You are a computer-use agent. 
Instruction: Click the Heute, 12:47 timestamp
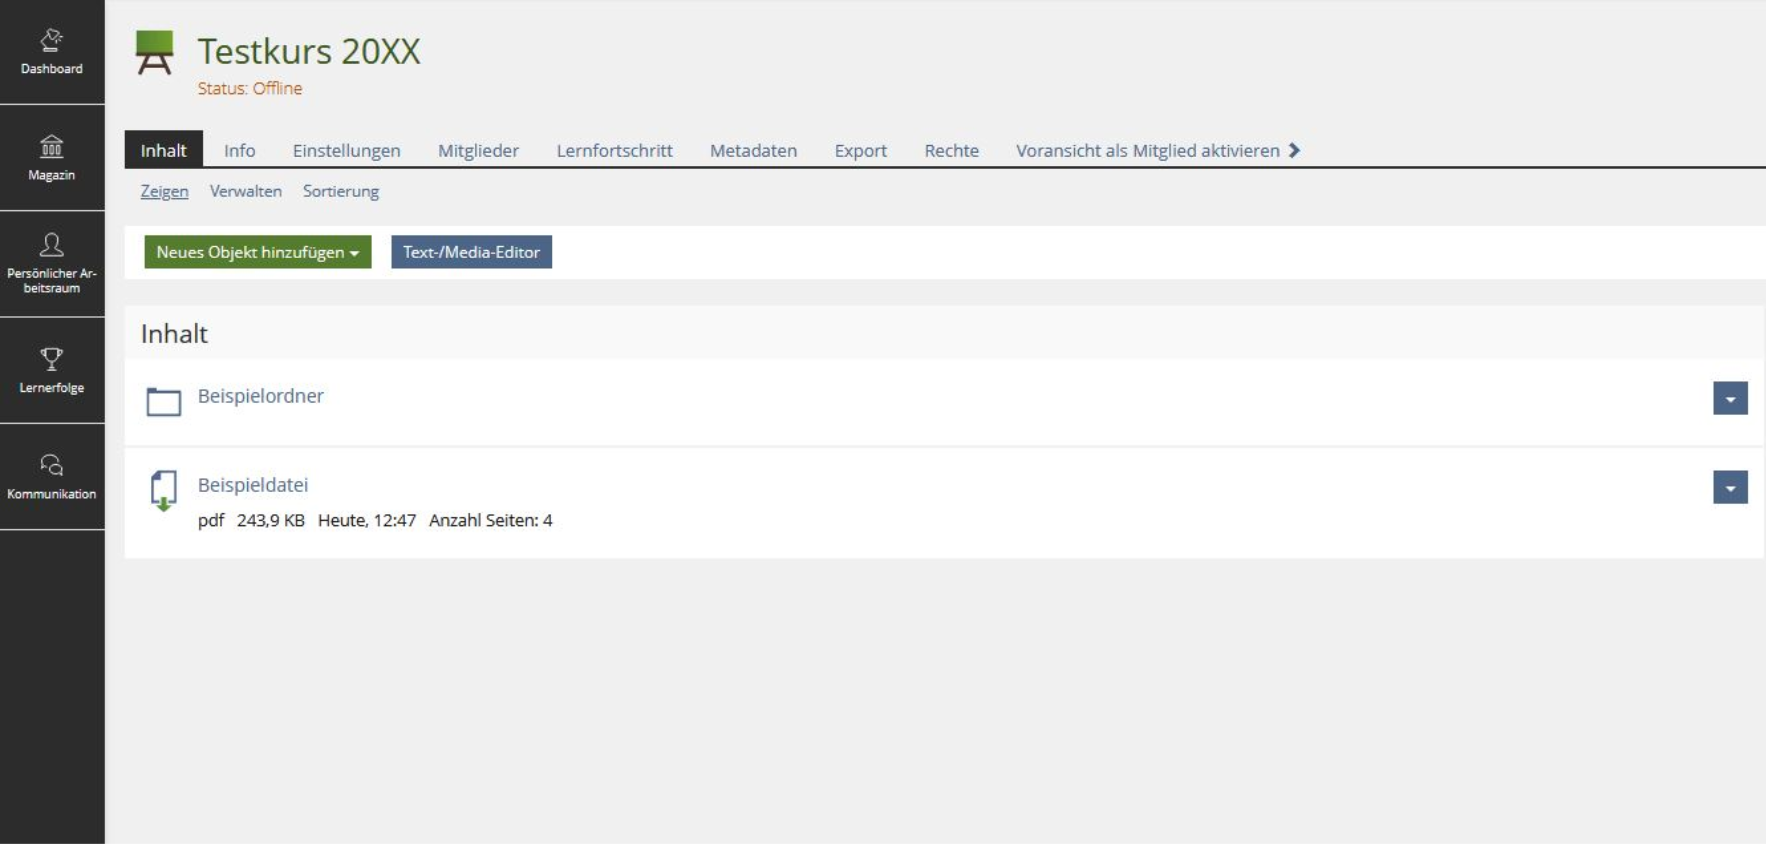point(366,520)
